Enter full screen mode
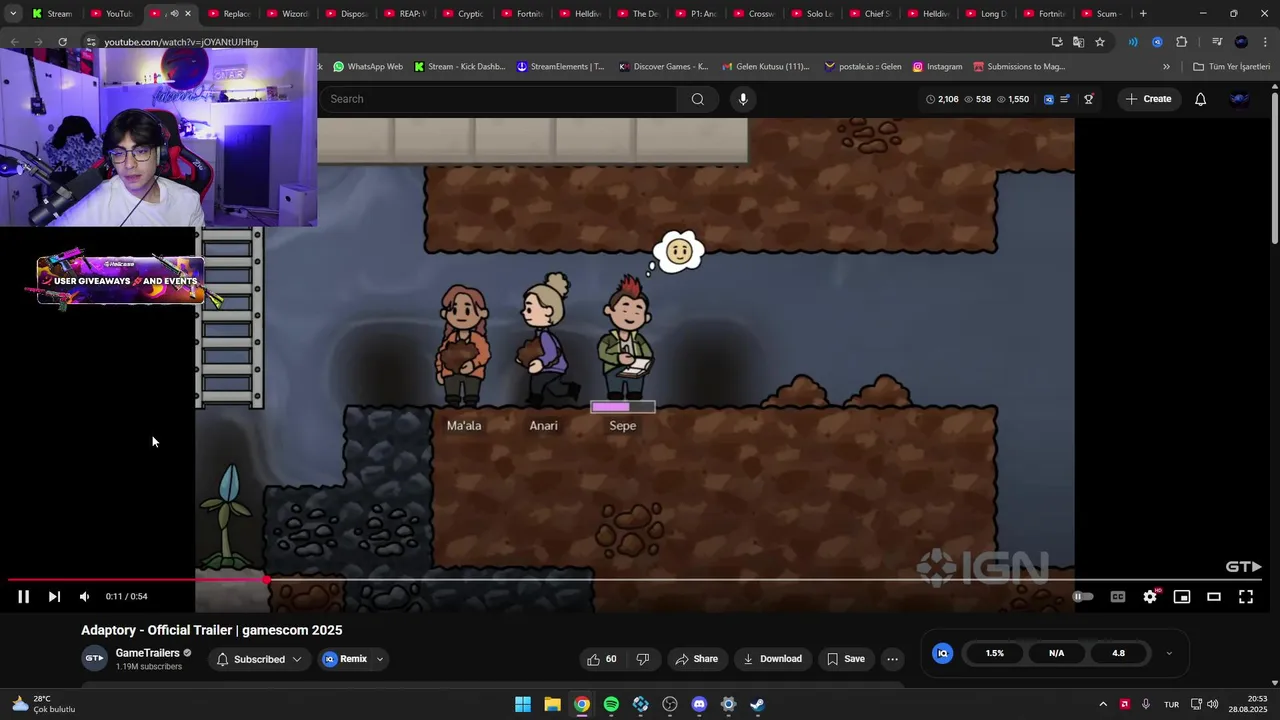The image size is (1280, 720). [1246, 597]
